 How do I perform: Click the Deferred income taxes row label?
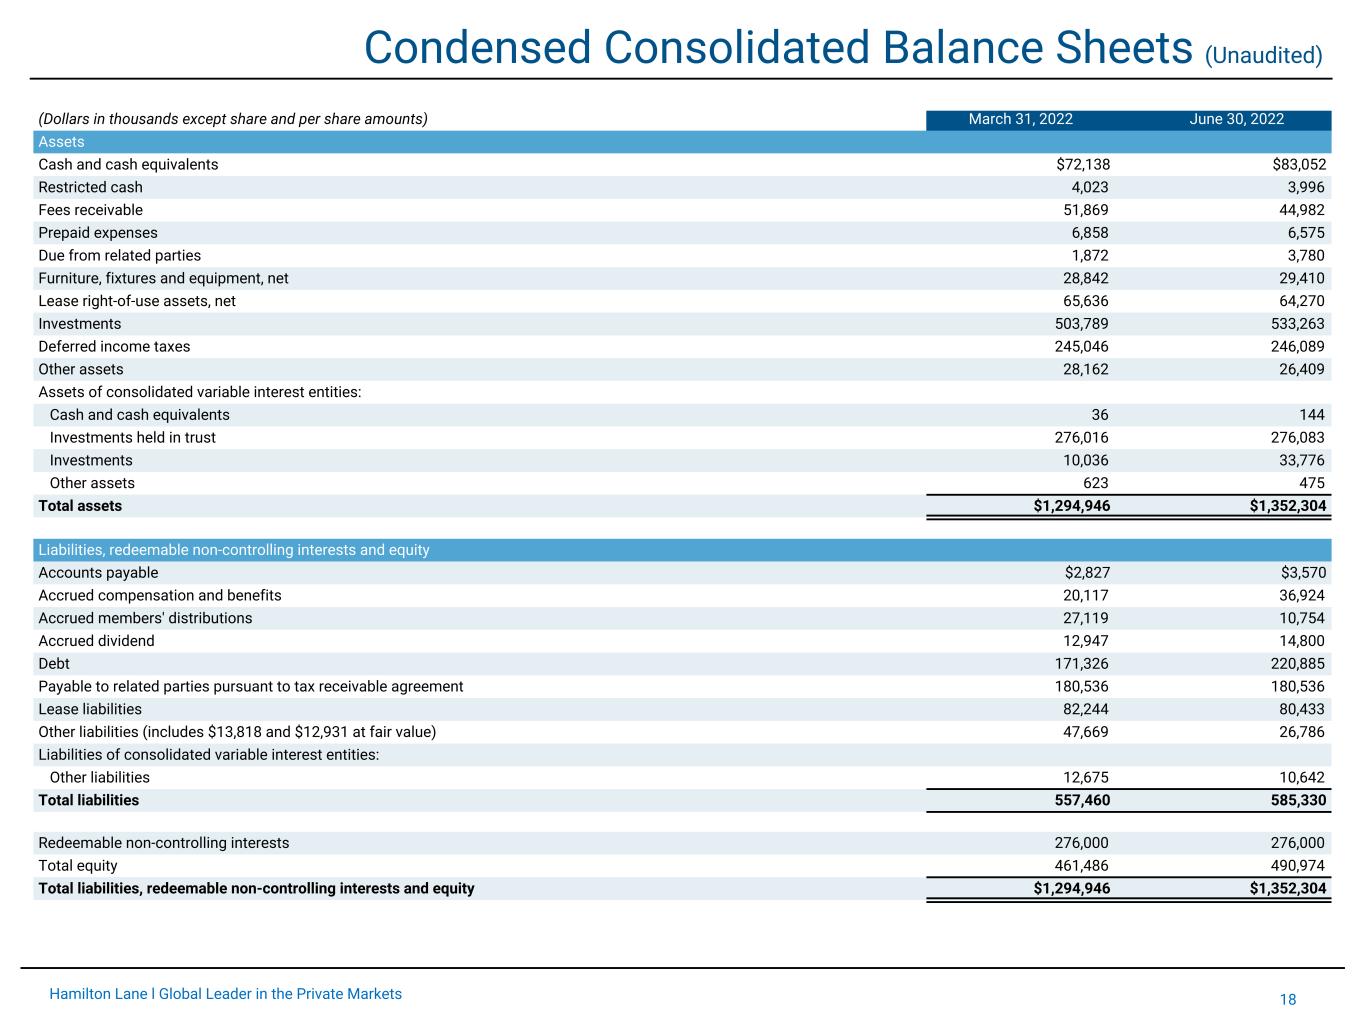point(114,347)
